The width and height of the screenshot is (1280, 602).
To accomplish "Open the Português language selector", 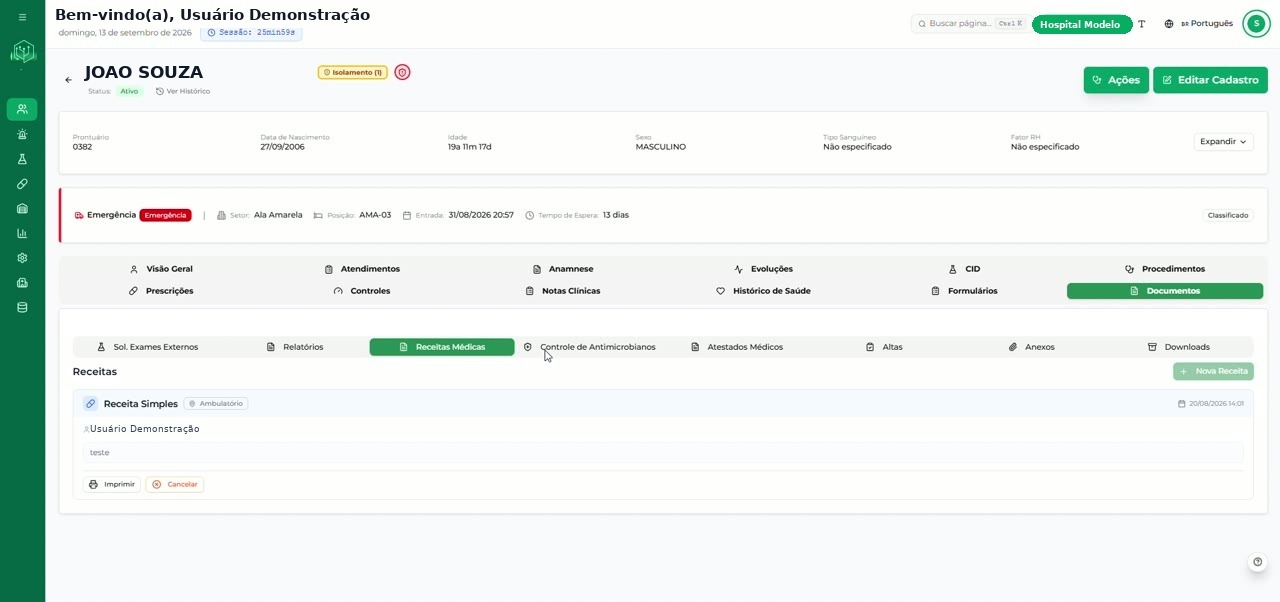I will 1206,24.
